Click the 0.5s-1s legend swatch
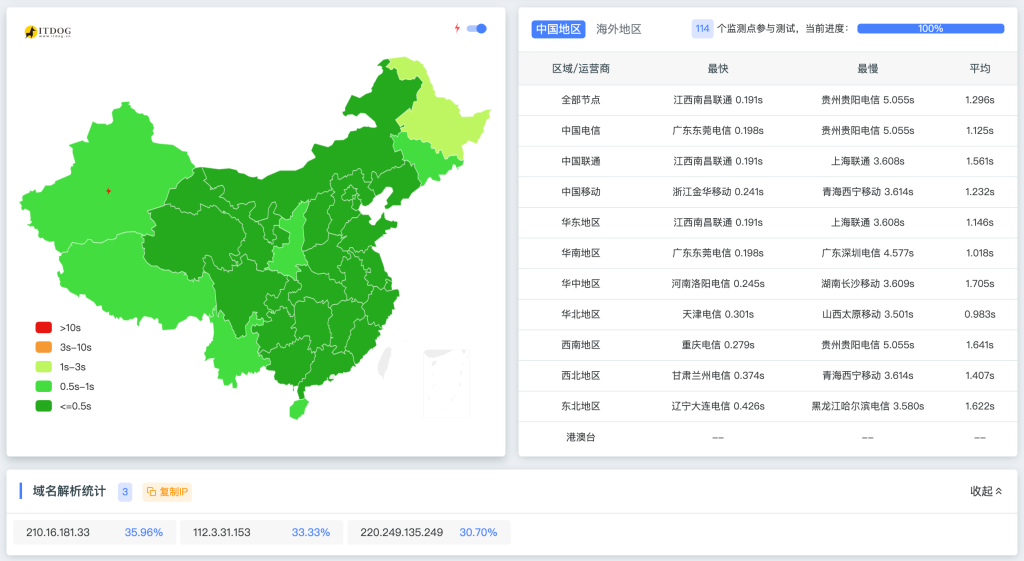Viewport: 1024px width, 561px height. (44, 386)
